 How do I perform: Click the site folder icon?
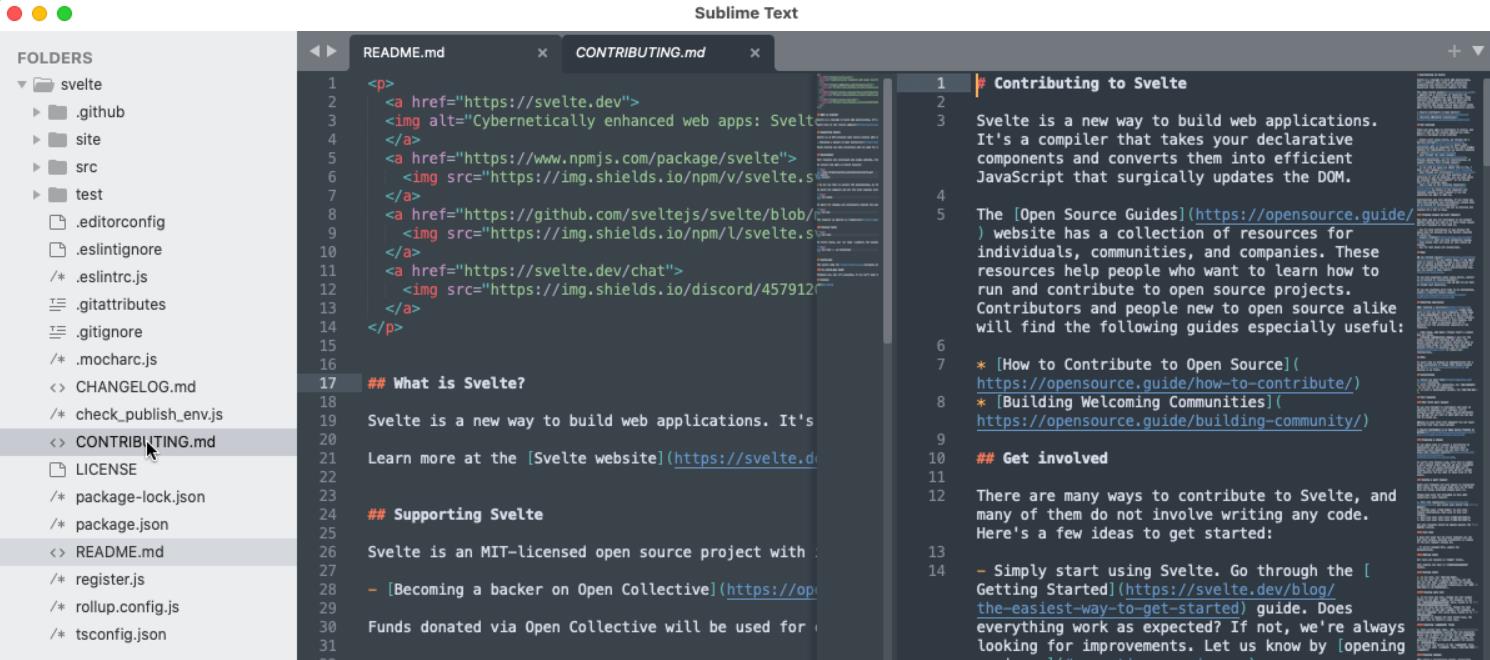58,140
